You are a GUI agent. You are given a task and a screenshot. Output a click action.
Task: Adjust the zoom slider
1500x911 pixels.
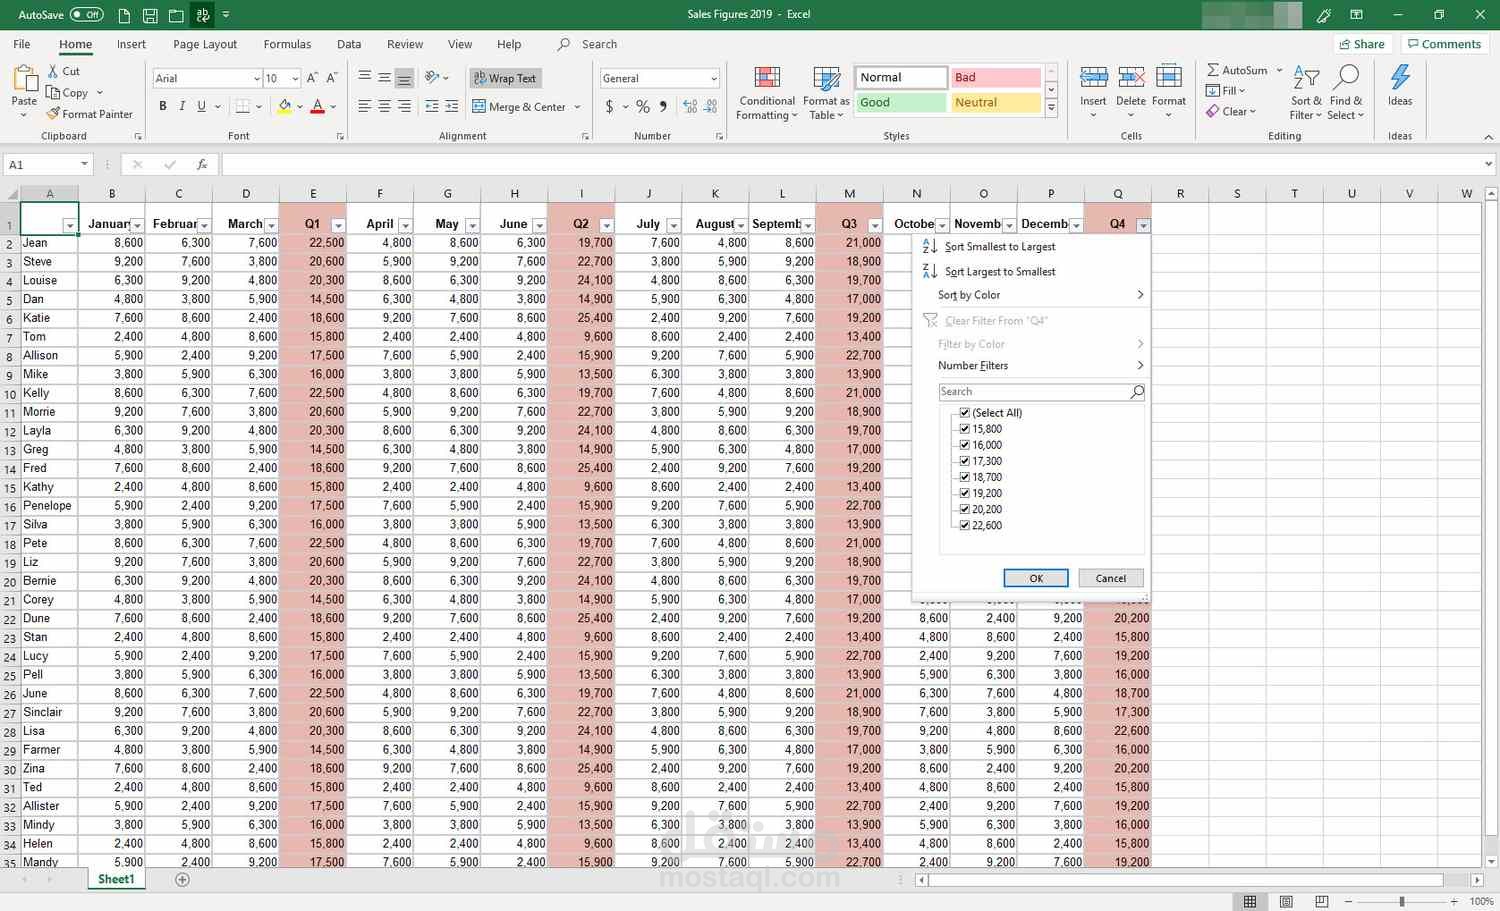click(x=1402, y=901)
